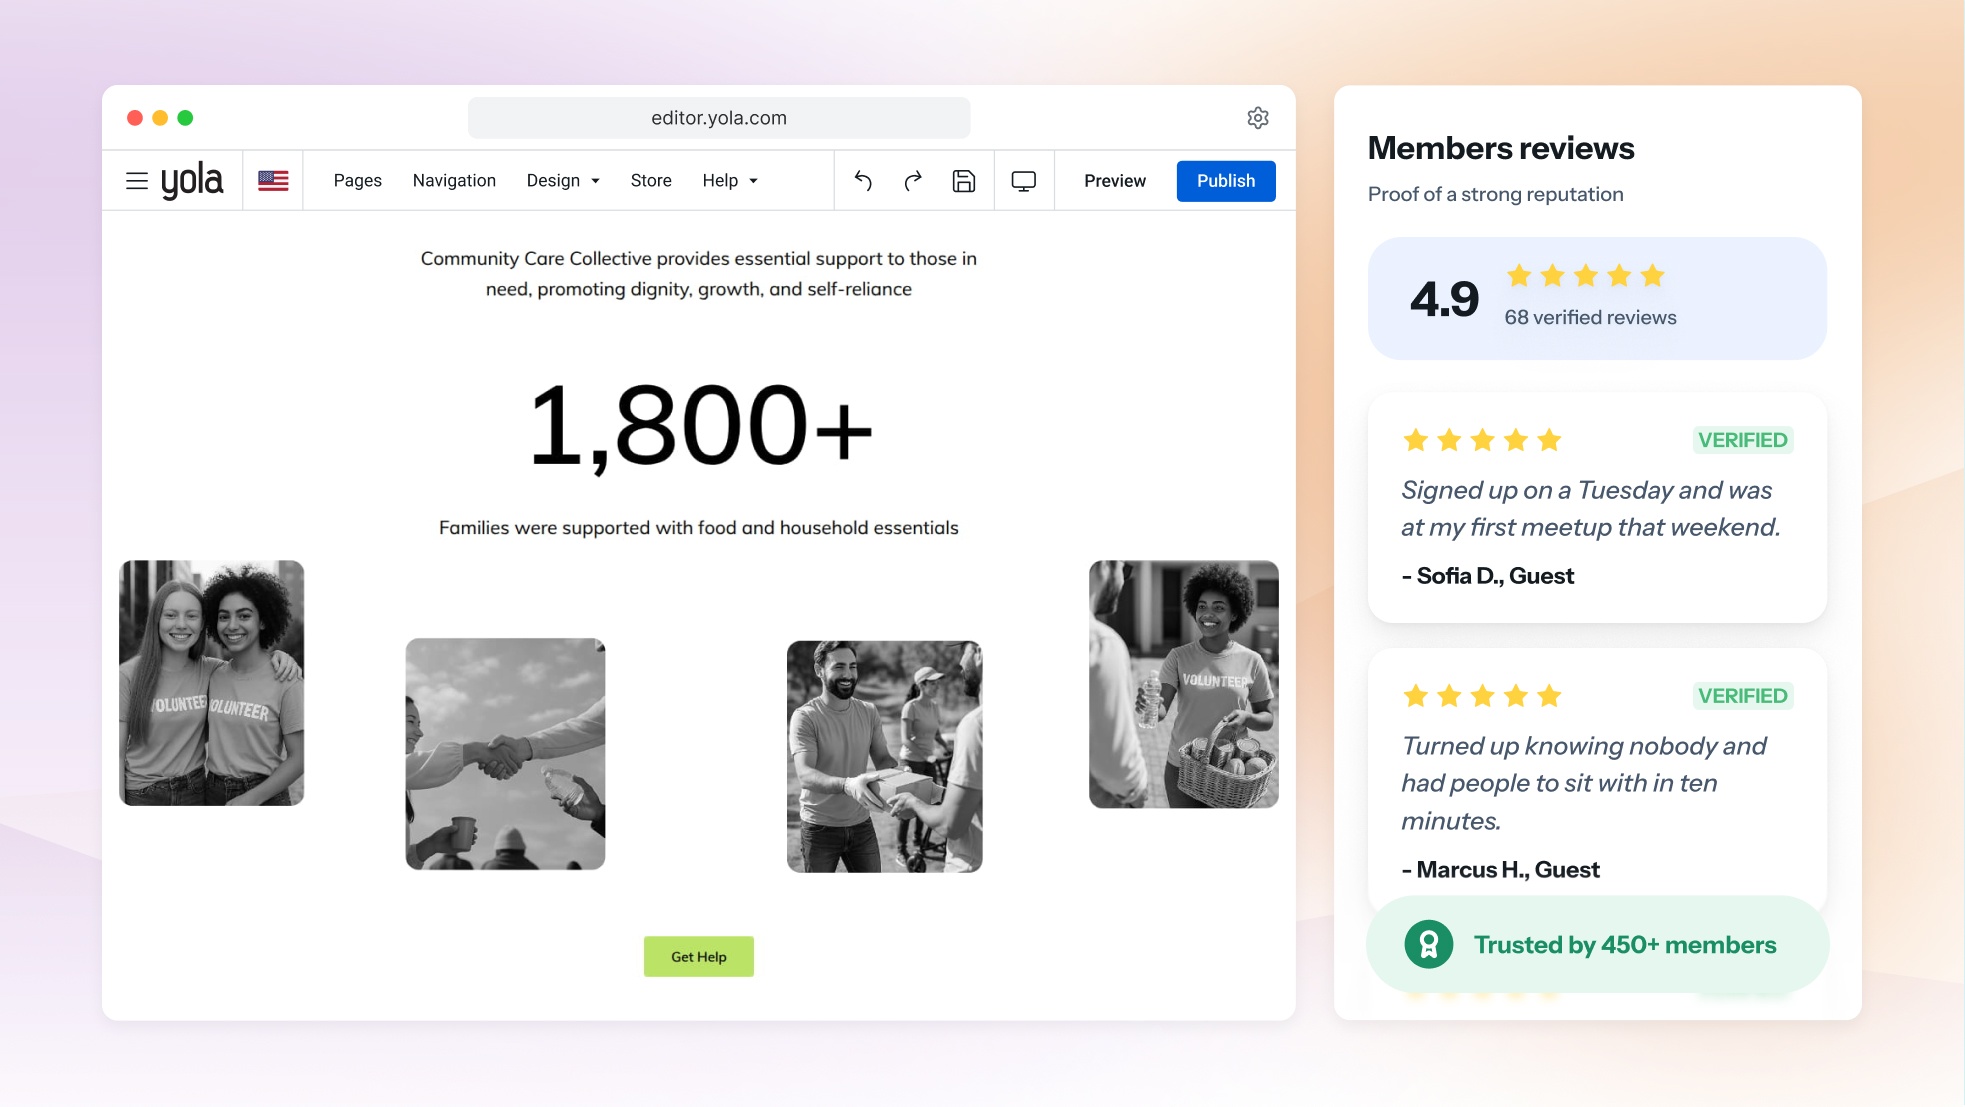1965x1107 pixels.
Task: Click the 4.9 rating score
Action: [1444, 299]
